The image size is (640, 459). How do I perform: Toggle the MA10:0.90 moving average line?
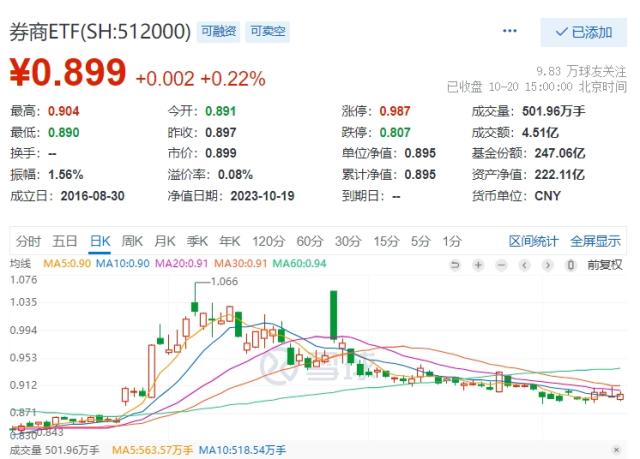point(122,264)
